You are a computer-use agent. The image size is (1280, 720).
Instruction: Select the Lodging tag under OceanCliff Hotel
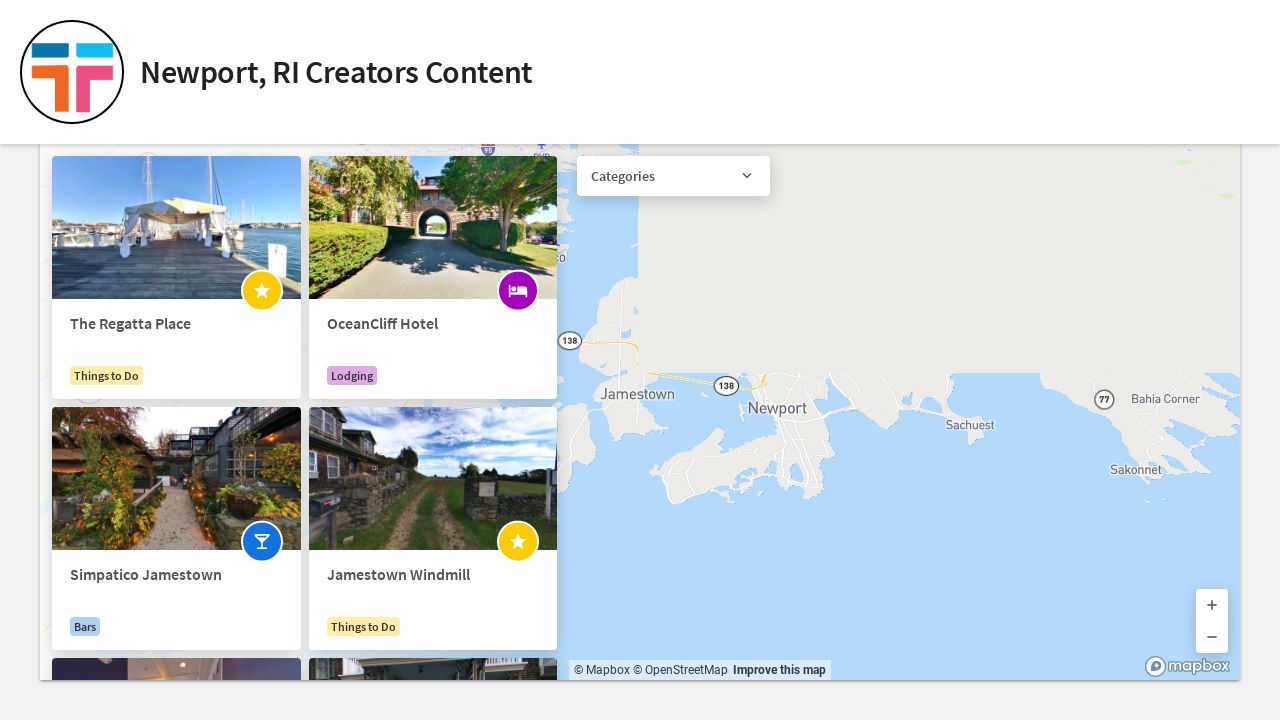(352, 375)
